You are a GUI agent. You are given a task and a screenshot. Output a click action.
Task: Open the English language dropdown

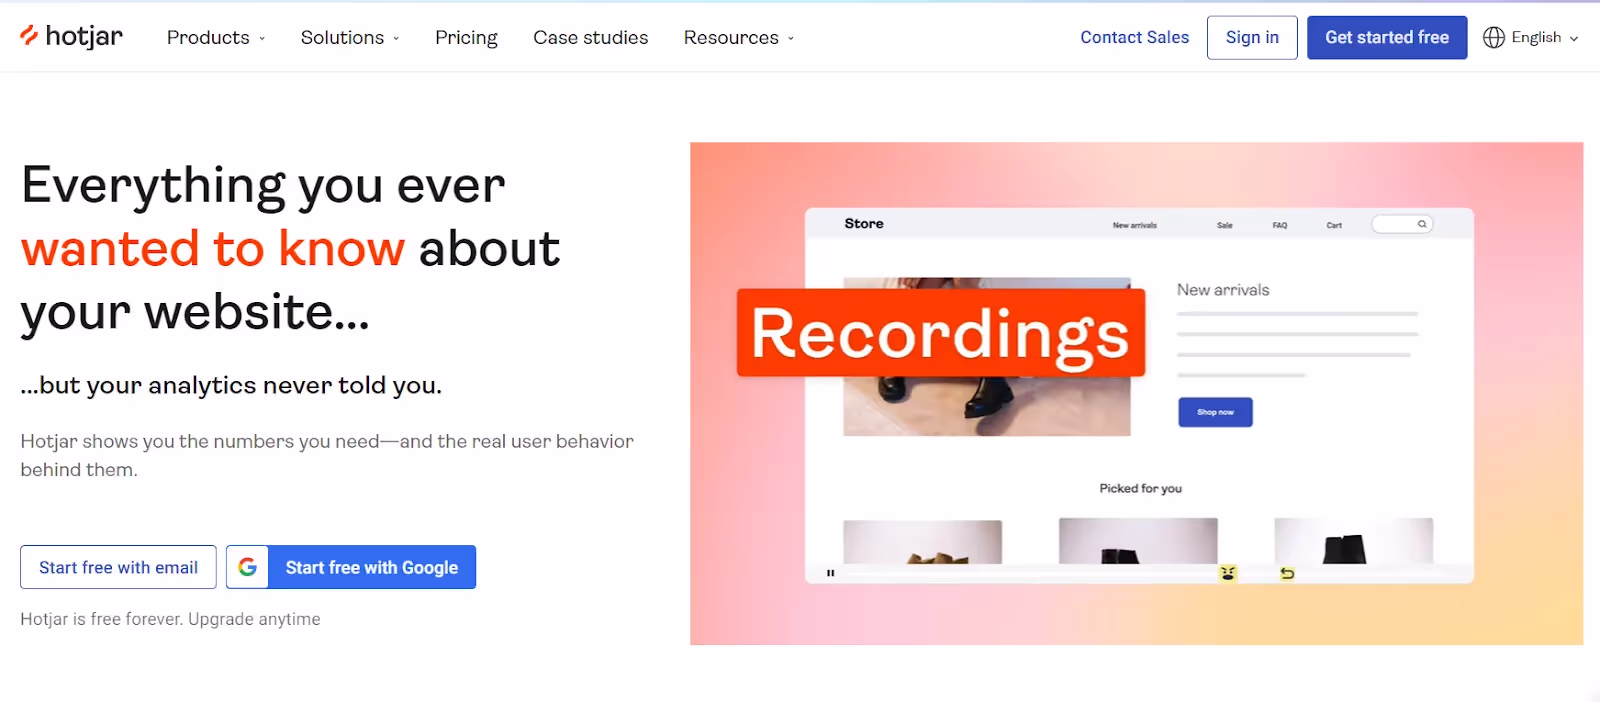point(1531,37)
